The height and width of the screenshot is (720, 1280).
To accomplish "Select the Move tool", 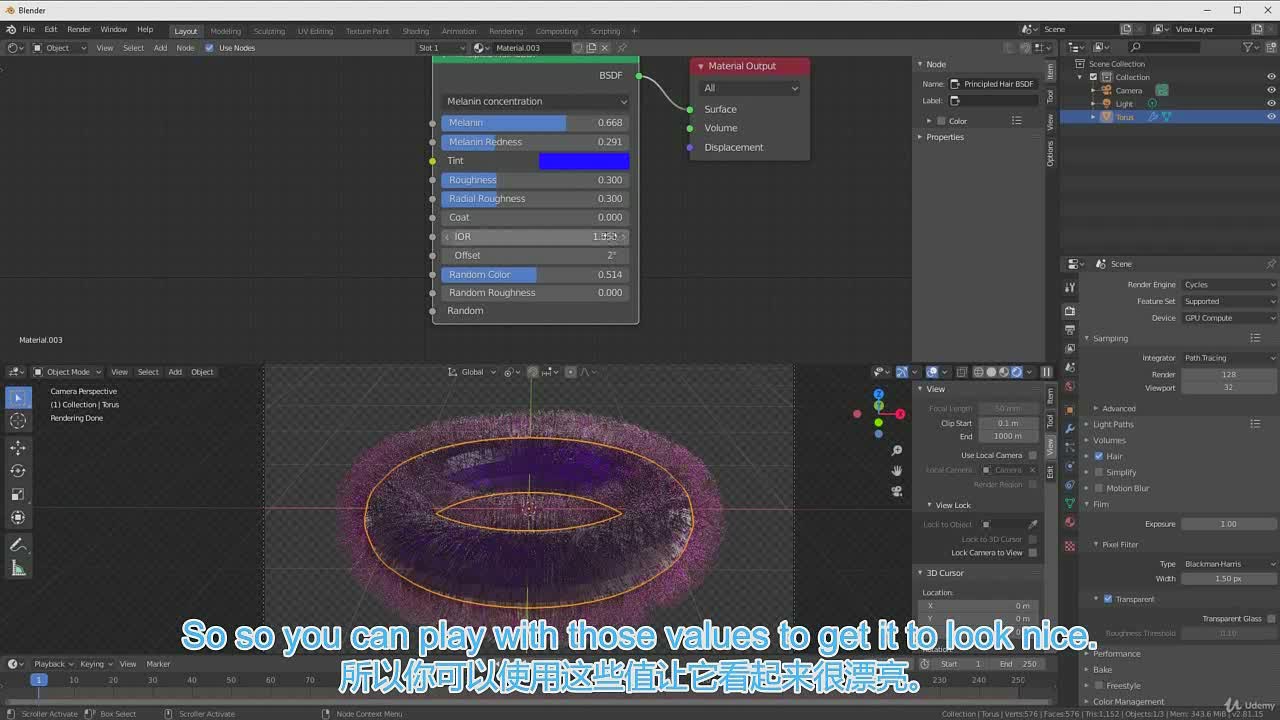I will (18, 448).
